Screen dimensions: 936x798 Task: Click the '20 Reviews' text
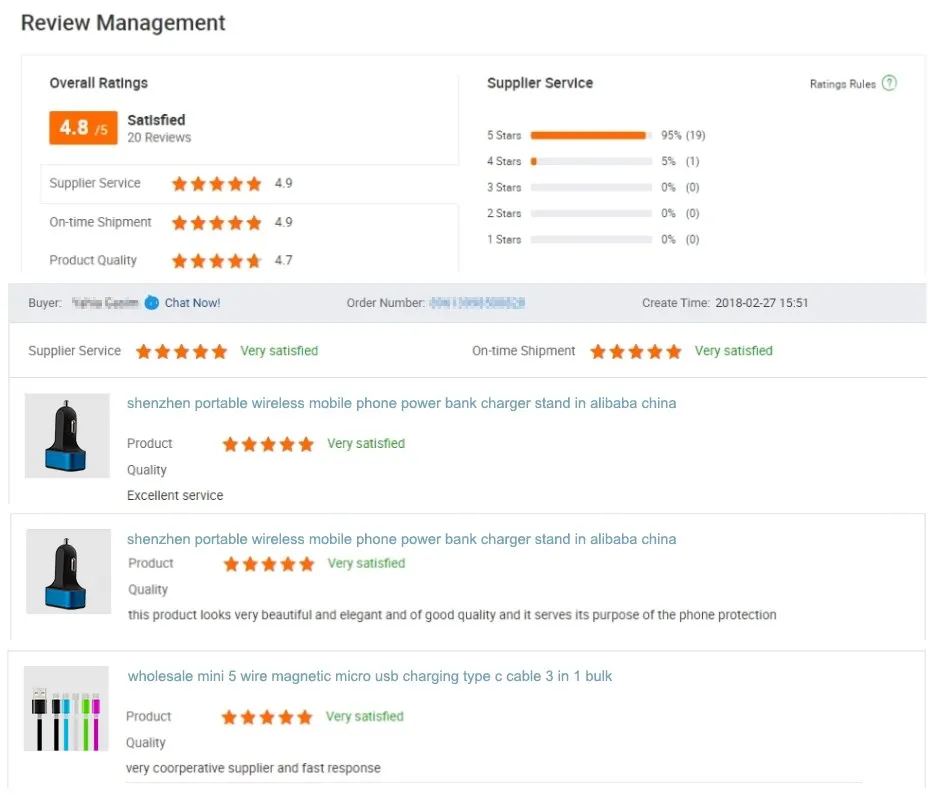pyautogui.click(x=159, y=138)
